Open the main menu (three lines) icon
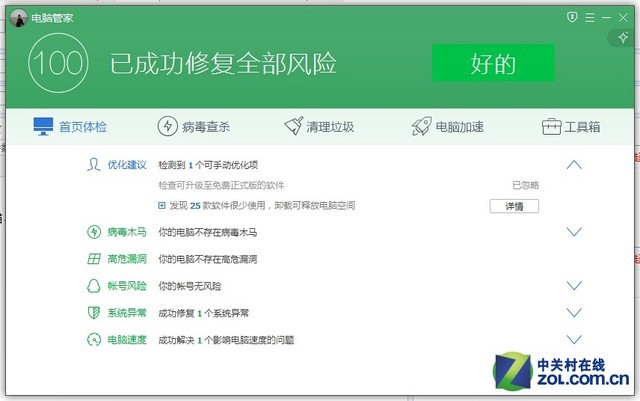The image size is (640, 401). [589, 17]
